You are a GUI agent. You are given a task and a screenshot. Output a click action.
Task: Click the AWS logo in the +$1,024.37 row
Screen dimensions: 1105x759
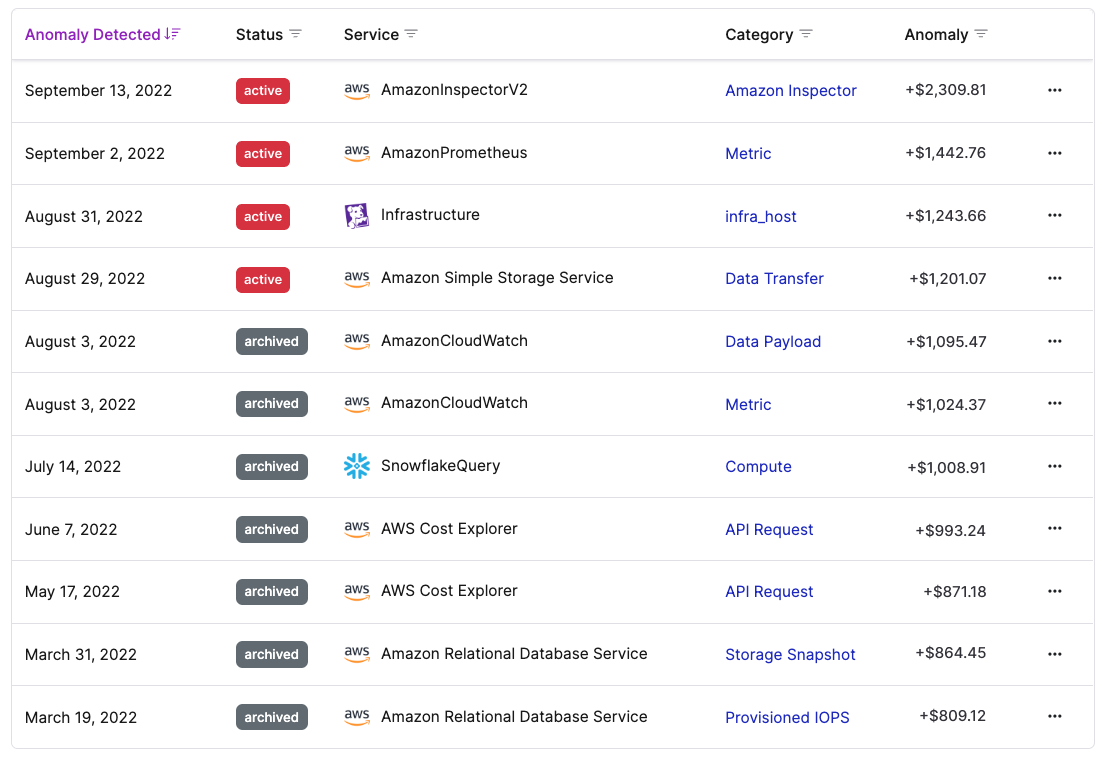pos(357,404)
